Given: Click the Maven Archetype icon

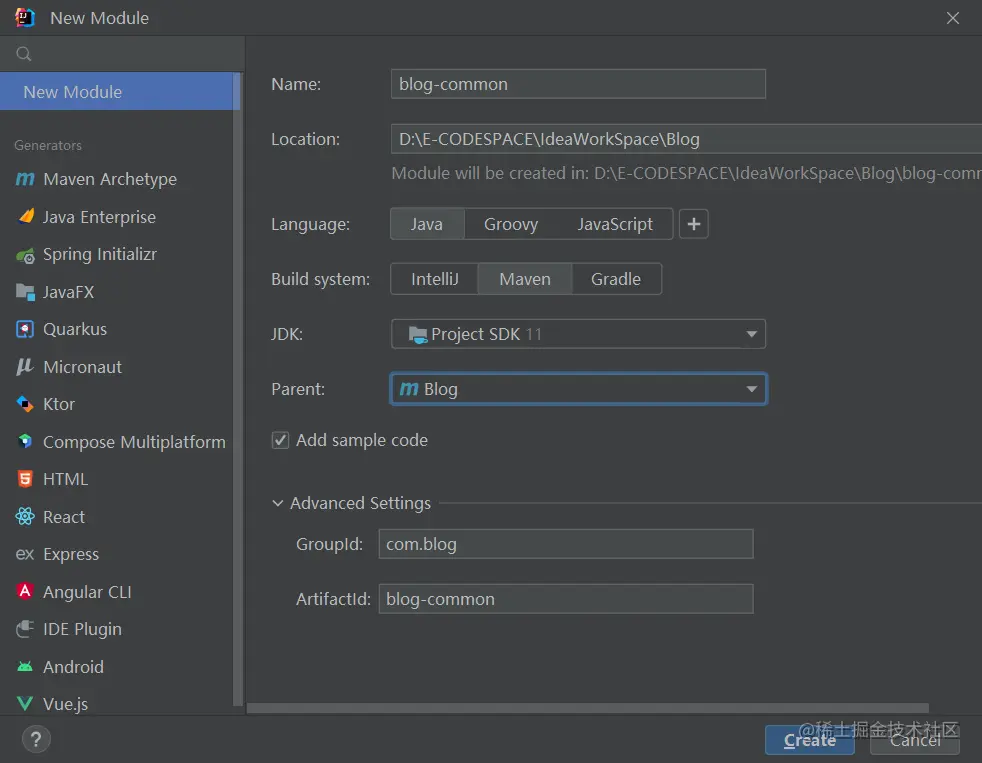Looking at the screenshot, I should (x=25, y=179).
